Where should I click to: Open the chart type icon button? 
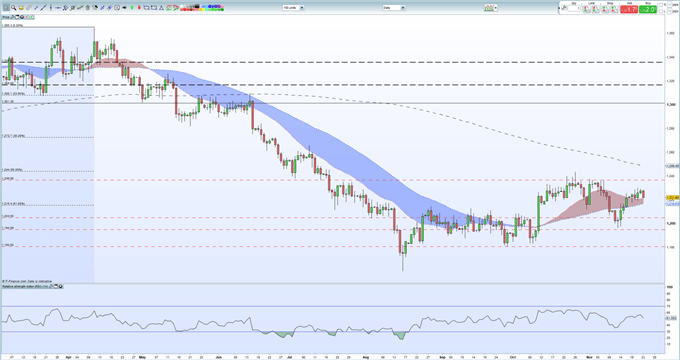point(489,8)
